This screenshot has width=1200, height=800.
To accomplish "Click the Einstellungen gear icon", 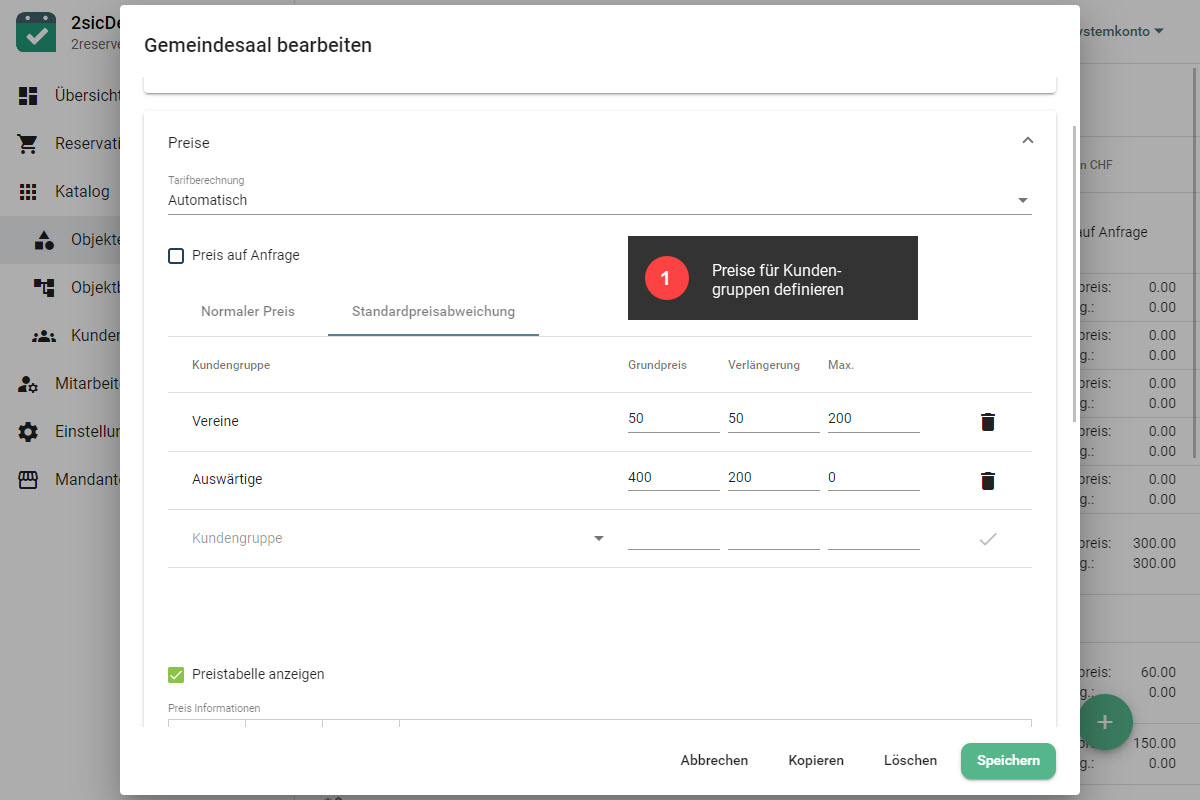I will tap(28, 432).
